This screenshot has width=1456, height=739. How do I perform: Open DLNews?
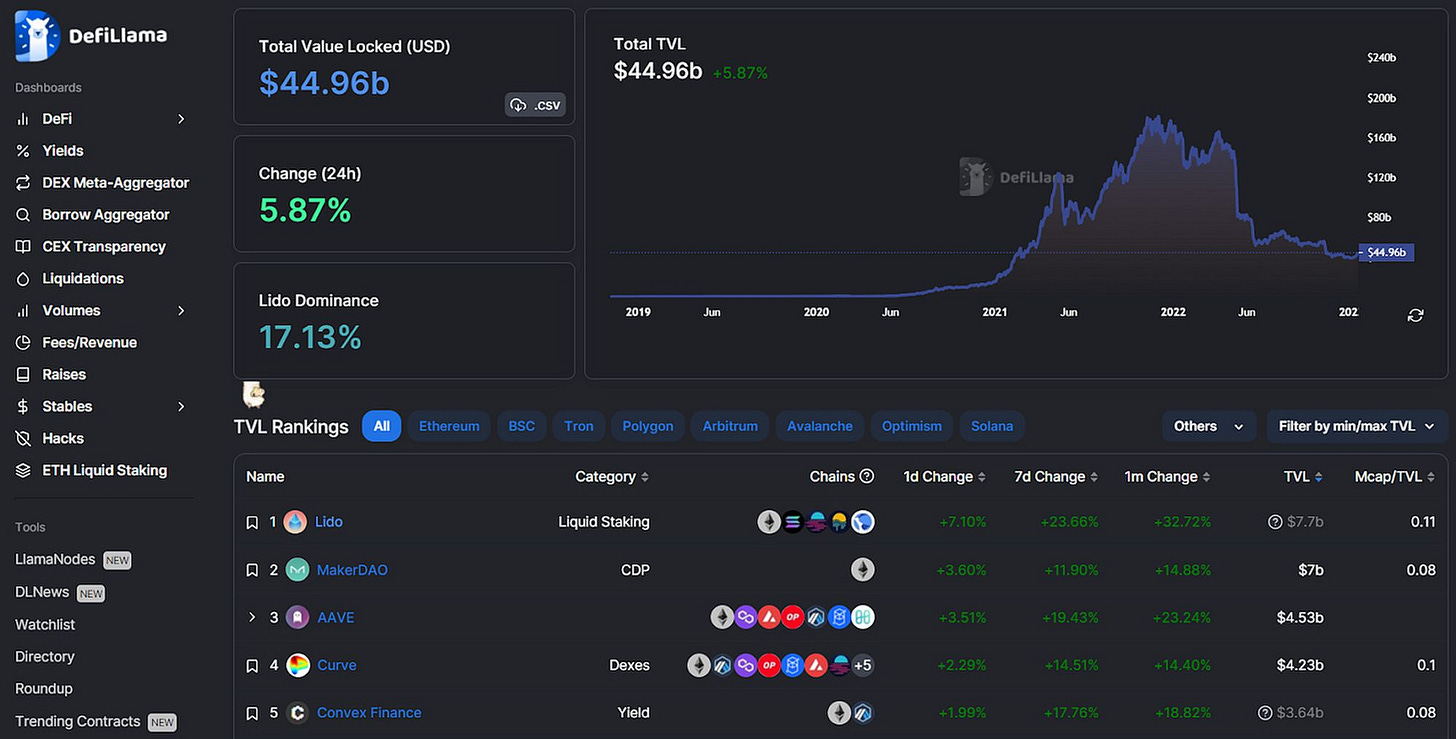point(42,592)
